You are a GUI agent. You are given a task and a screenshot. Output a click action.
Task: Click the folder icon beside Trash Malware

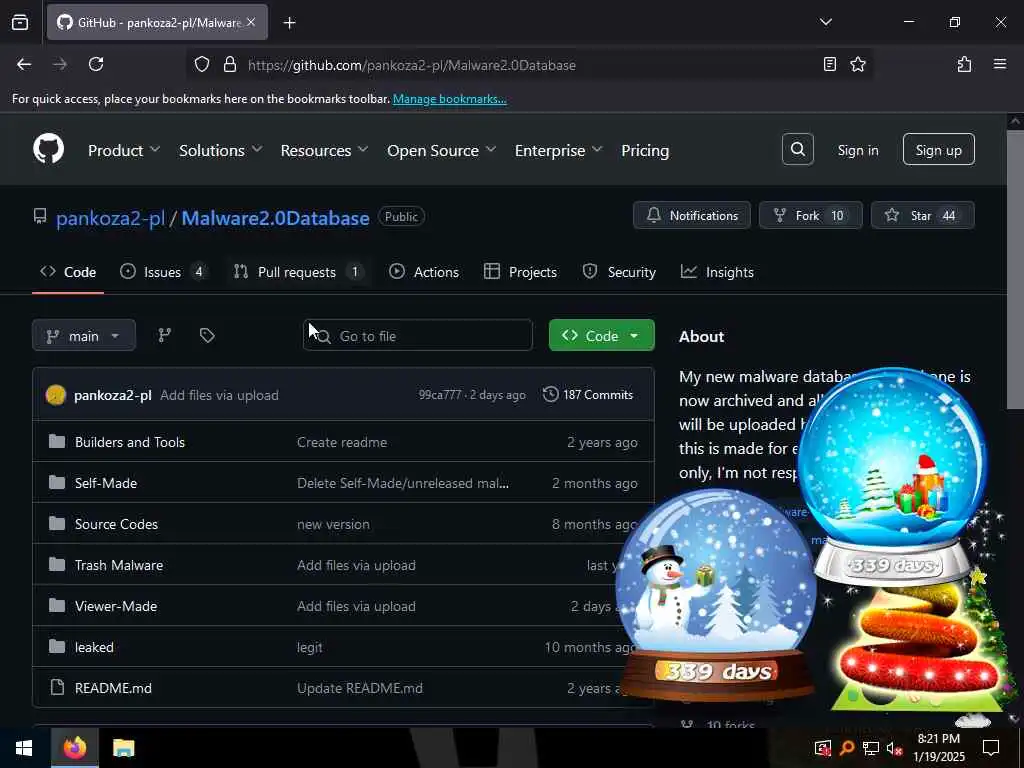(x=57, y=564)
